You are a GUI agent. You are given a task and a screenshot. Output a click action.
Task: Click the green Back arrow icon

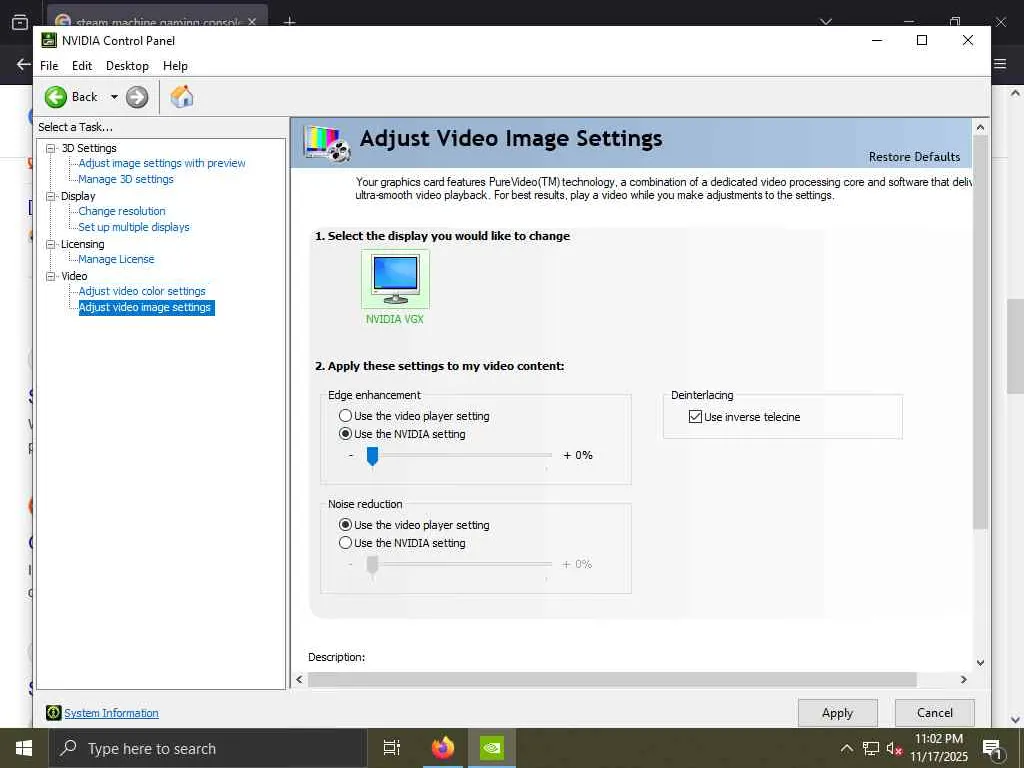pos(56,97)
